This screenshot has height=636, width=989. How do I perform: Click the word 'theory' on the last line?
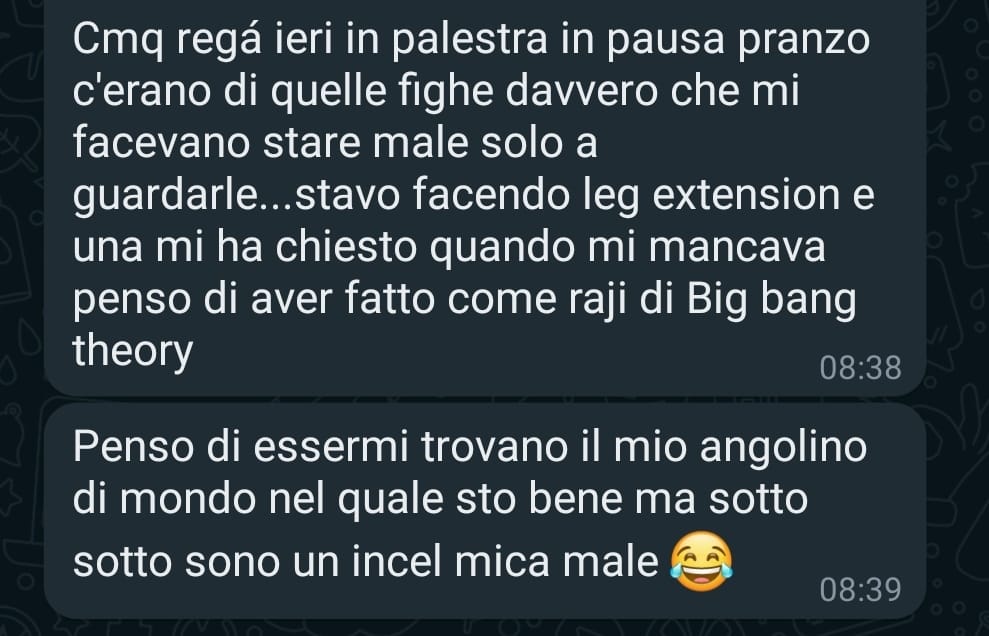click(x=132, y=352)
